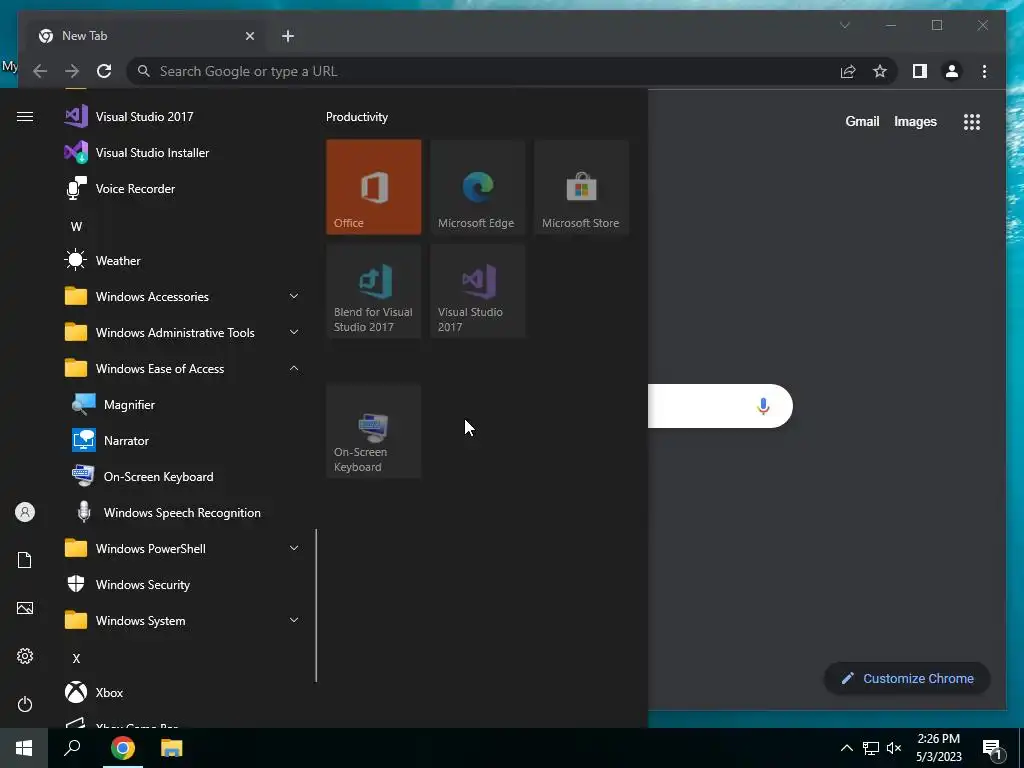Open Chrome profile menu
The image size is (1024, 768).
(952, 71)
